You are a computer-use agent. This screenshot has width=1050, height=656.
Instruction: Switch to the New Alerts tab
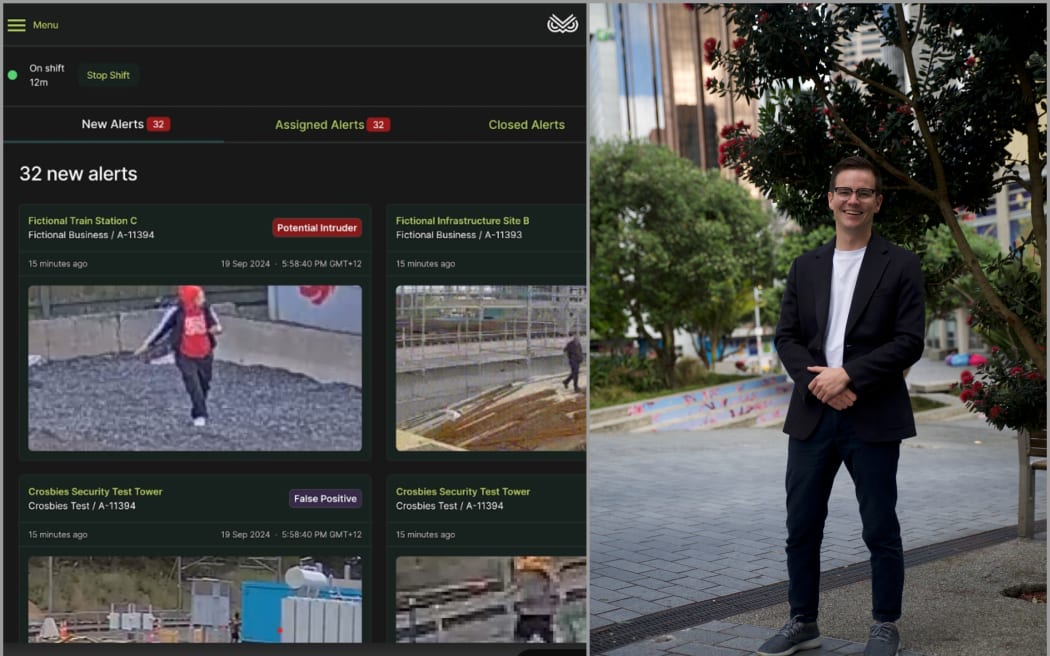[112, 124]
